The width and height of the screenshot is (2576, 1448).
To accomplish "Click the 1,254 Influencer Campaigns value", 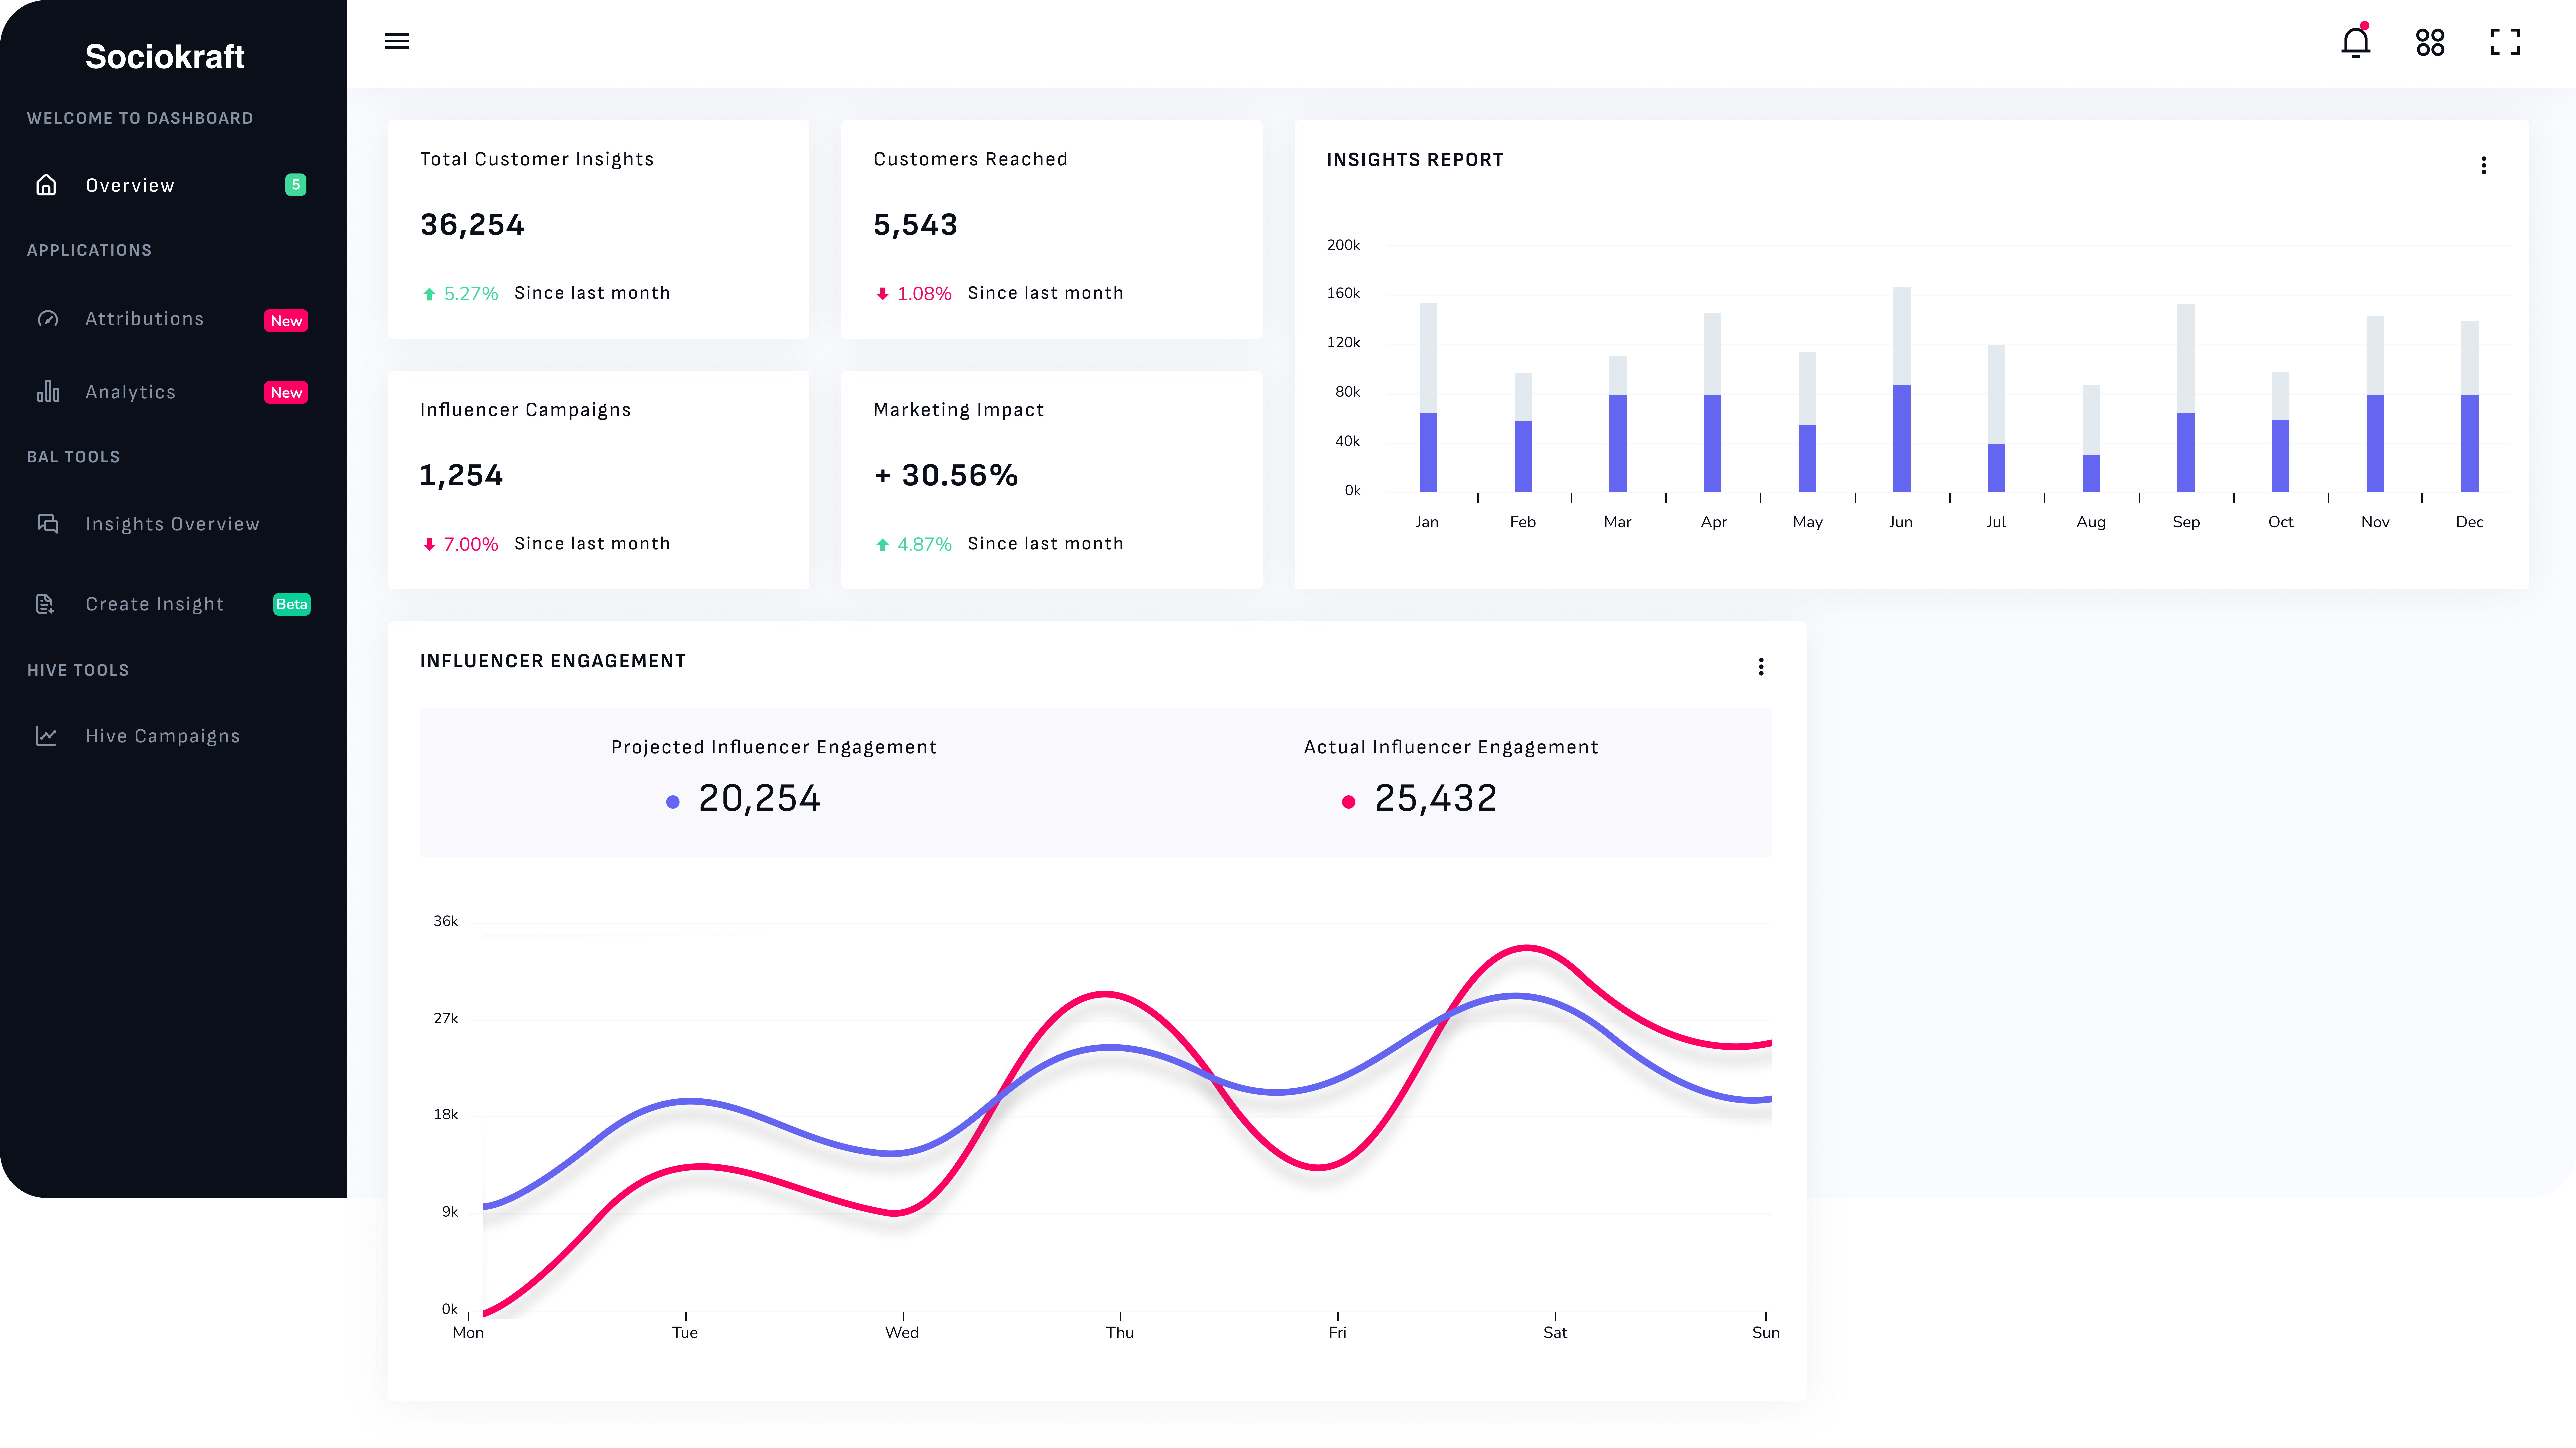I will click(461, 475).
